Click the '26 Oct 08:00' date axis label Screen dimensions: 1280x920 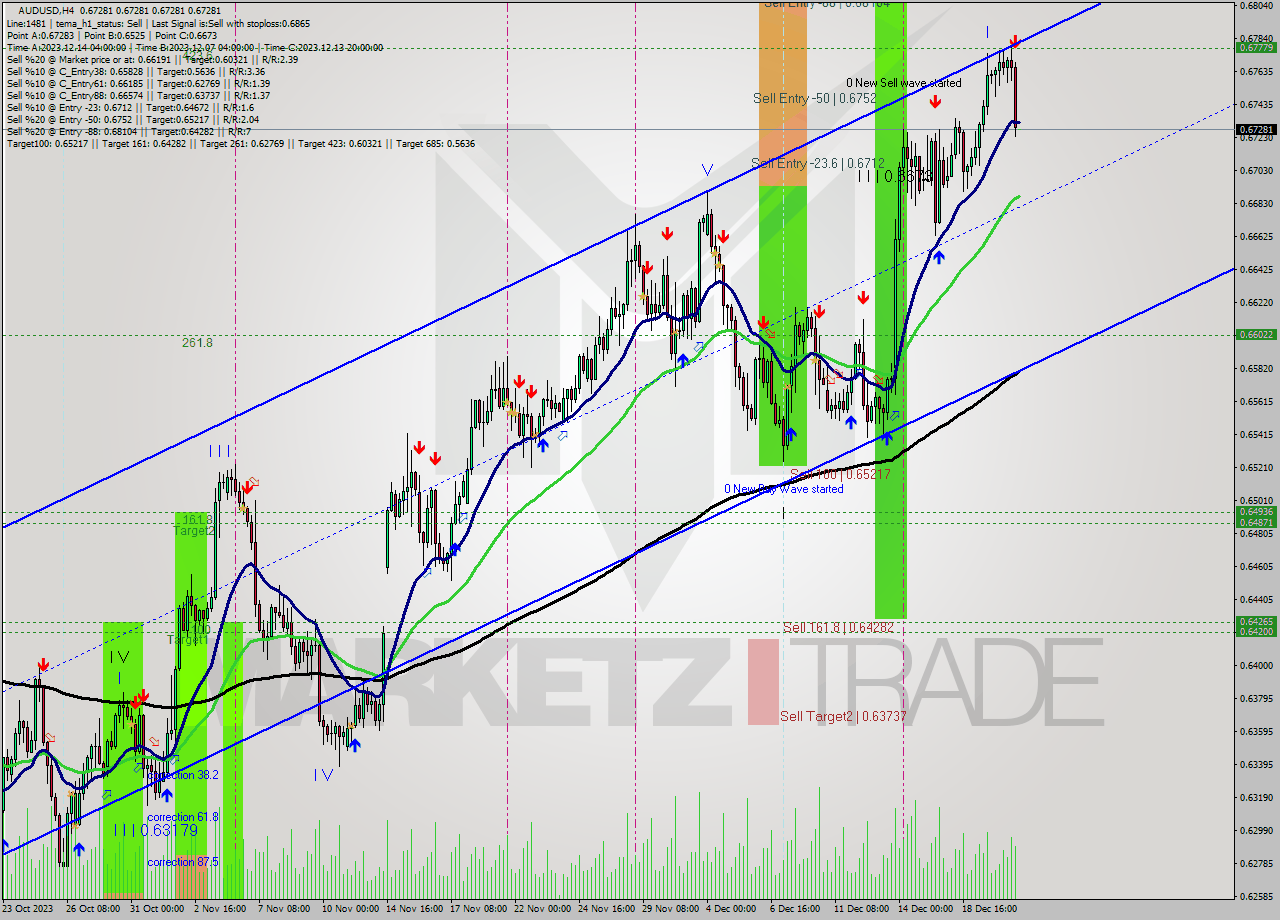tap(94, 909)
